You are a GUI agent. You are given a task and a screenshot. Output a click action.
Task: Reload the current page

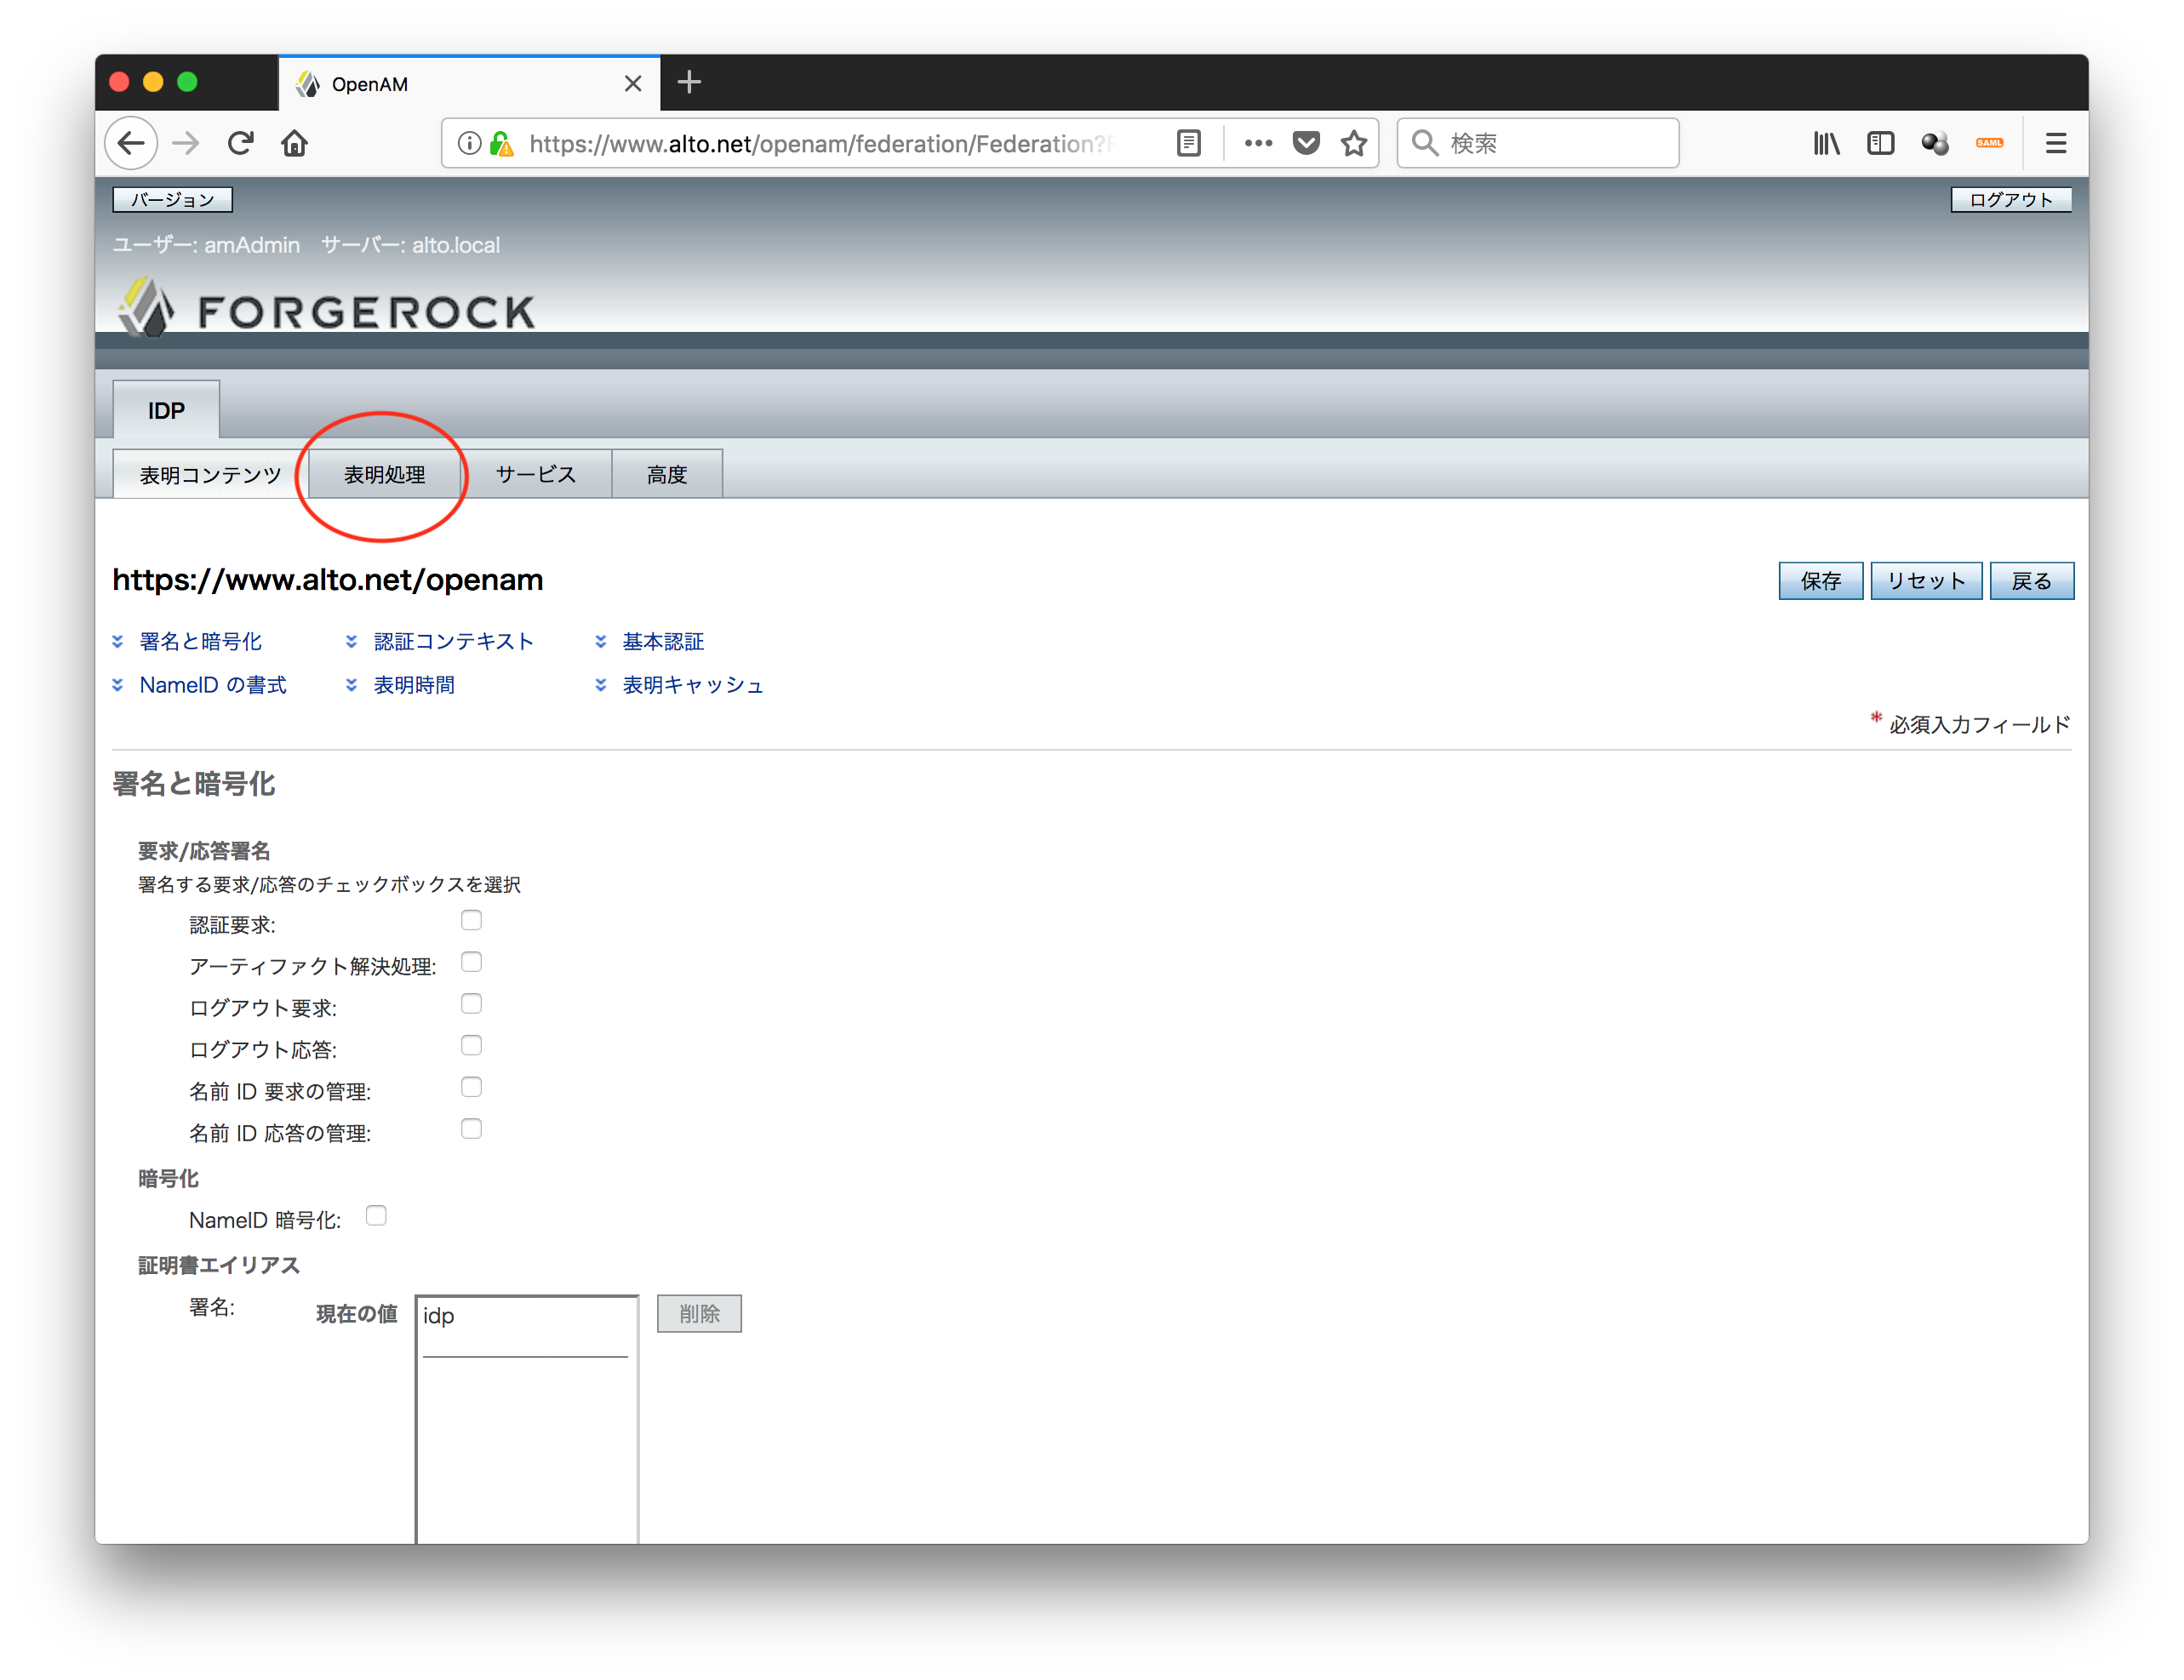pos(241,143)
